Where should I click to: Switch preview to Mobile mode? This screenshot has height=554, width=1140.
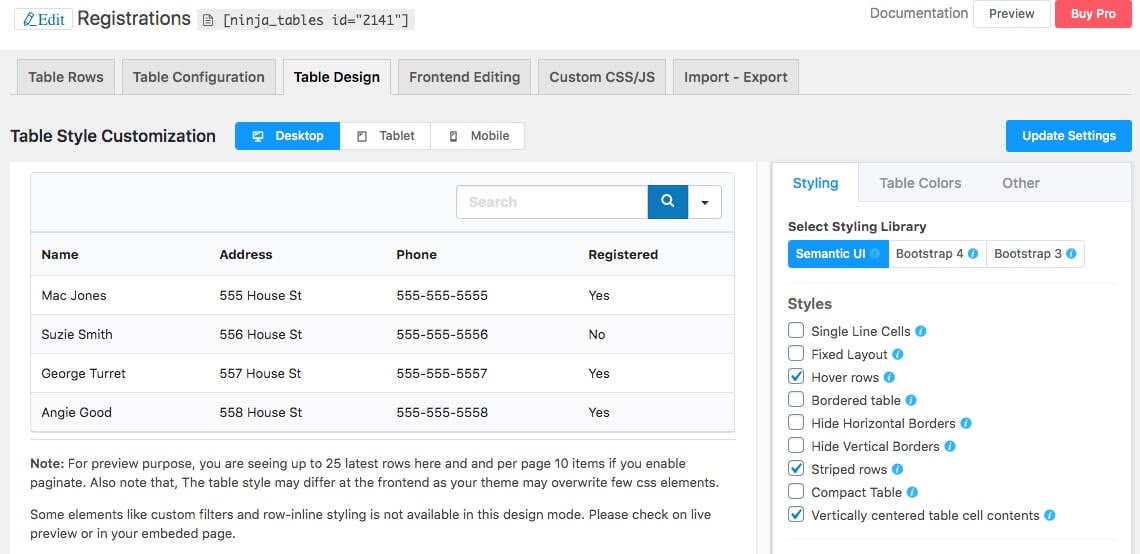(478, 136)
